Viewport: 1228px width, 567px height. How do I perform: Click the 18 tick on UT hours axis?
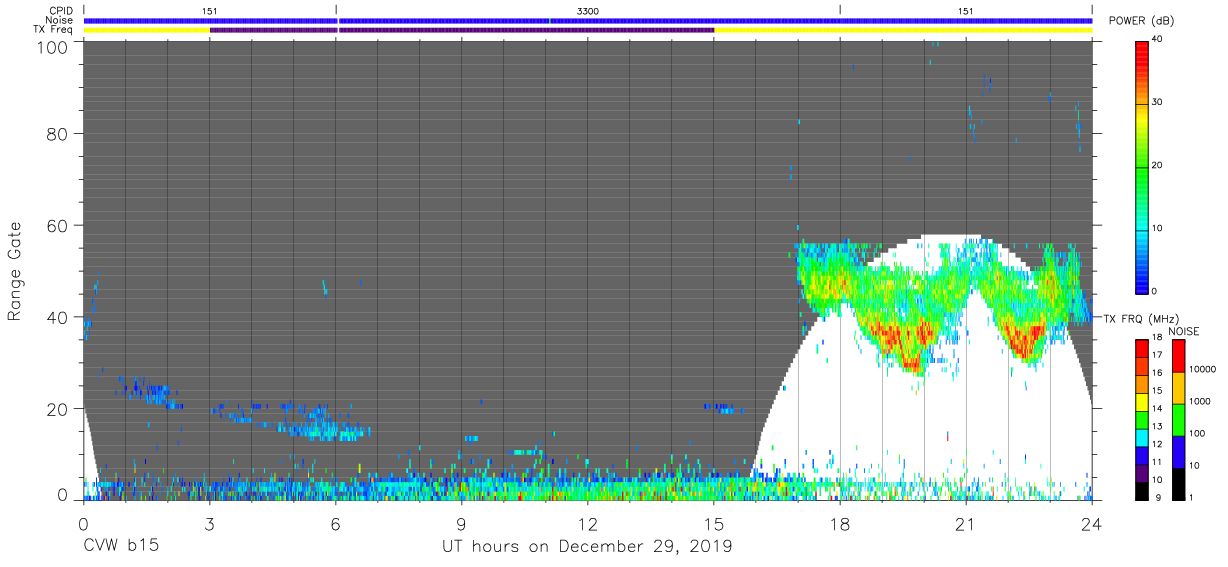[840, 523]
